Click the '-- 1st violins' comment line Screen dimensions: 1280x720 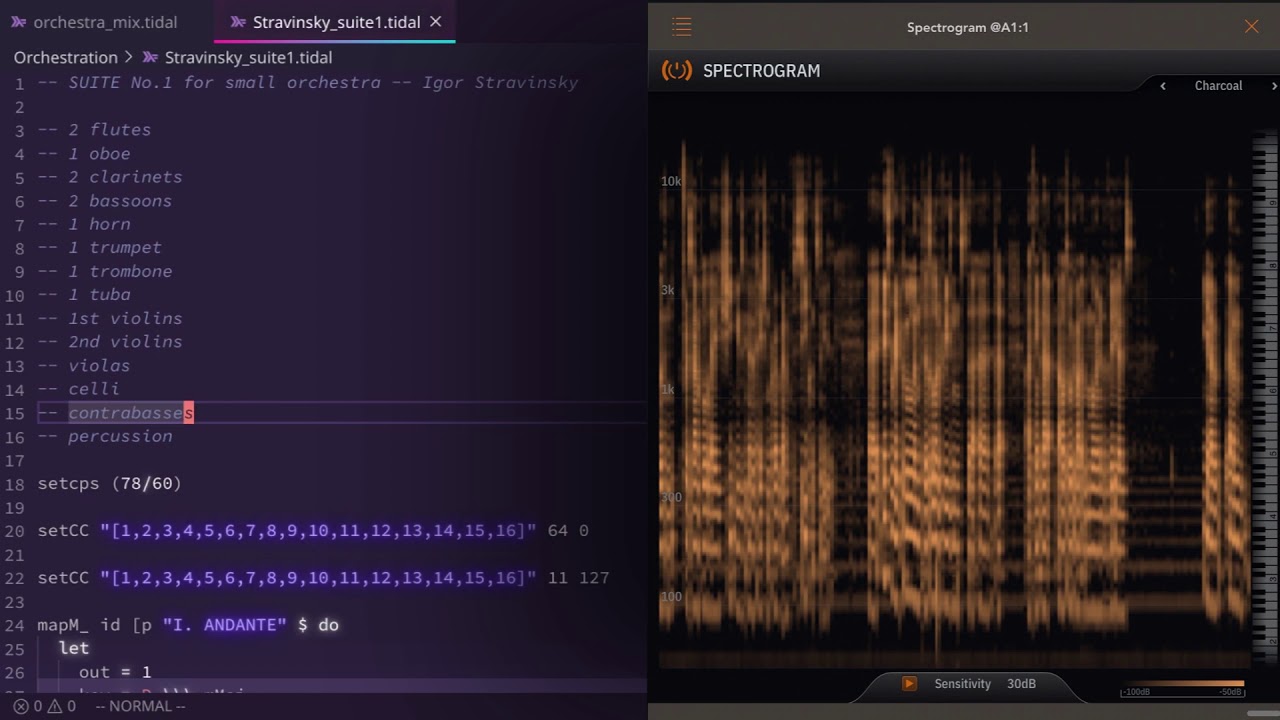(x=110, y=318)
